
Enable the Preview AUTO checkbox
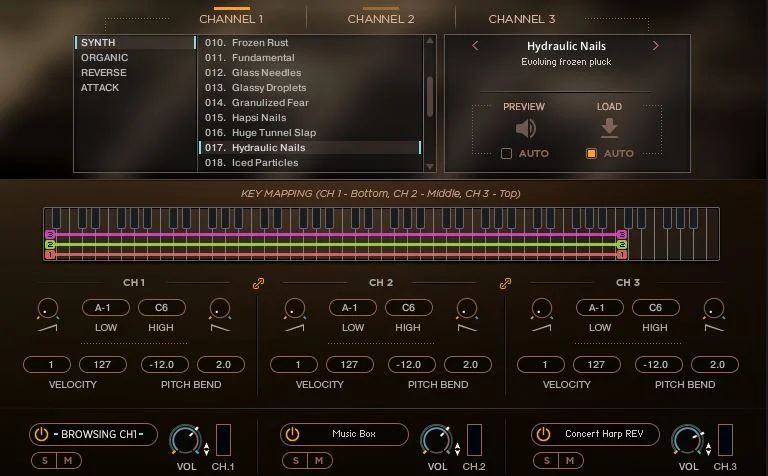pos(506,154)
